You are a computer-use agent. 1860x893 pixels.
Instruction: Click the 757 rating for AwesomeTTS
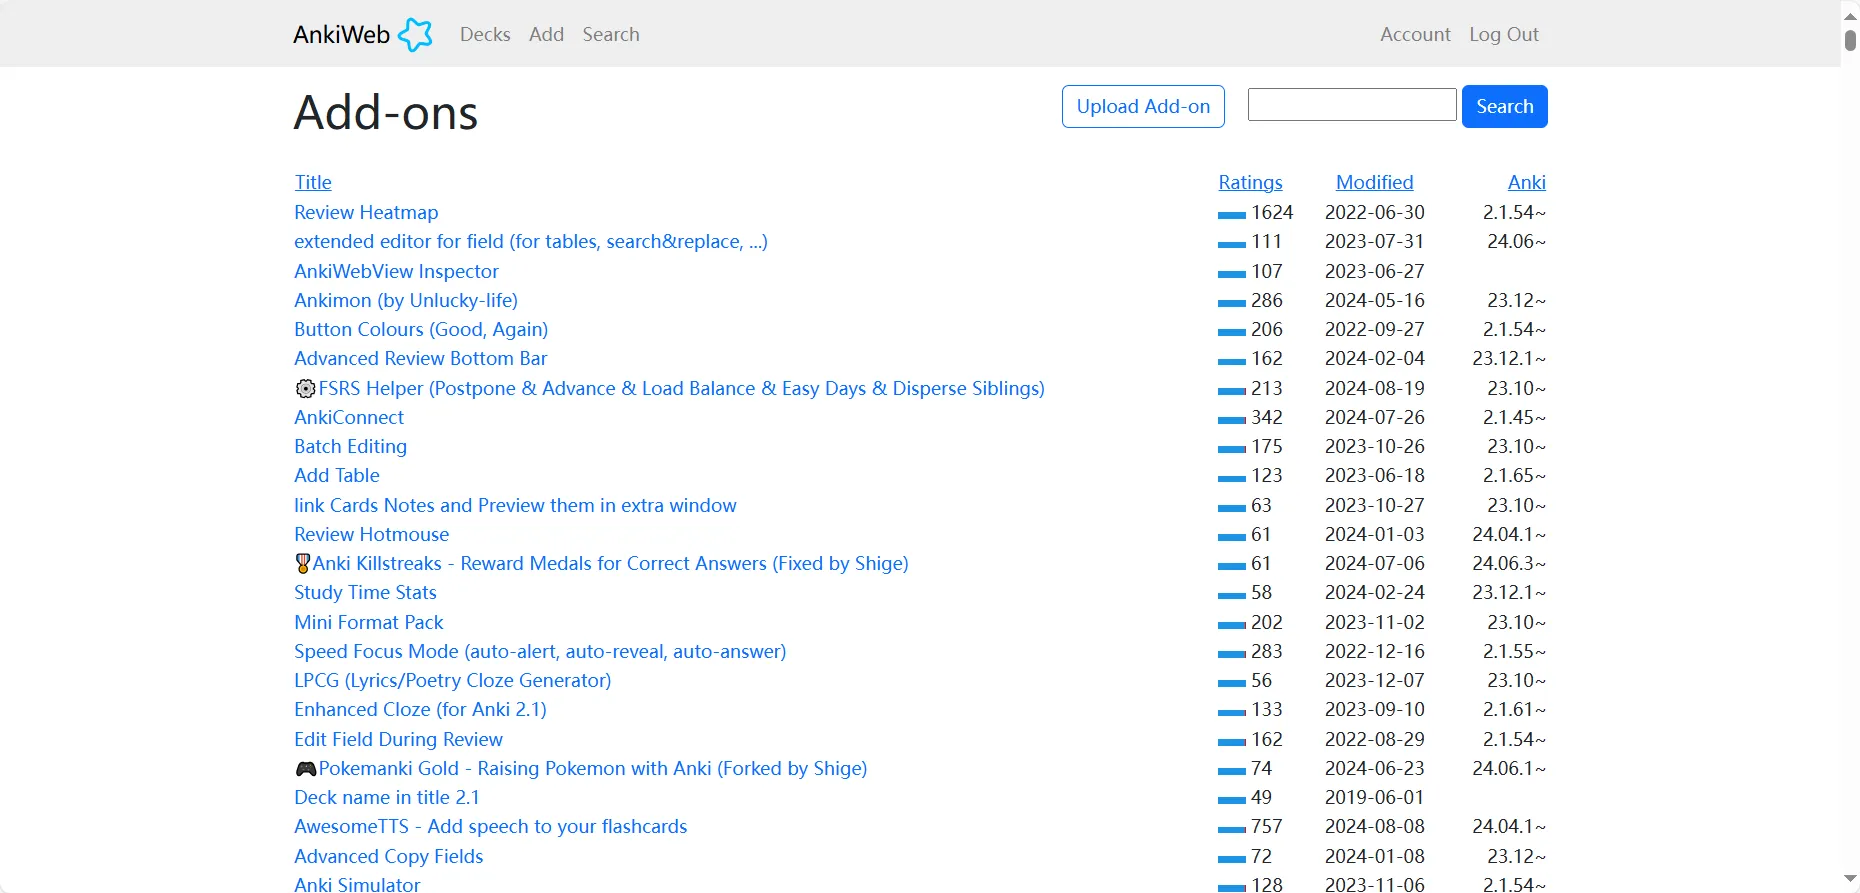1266,826
